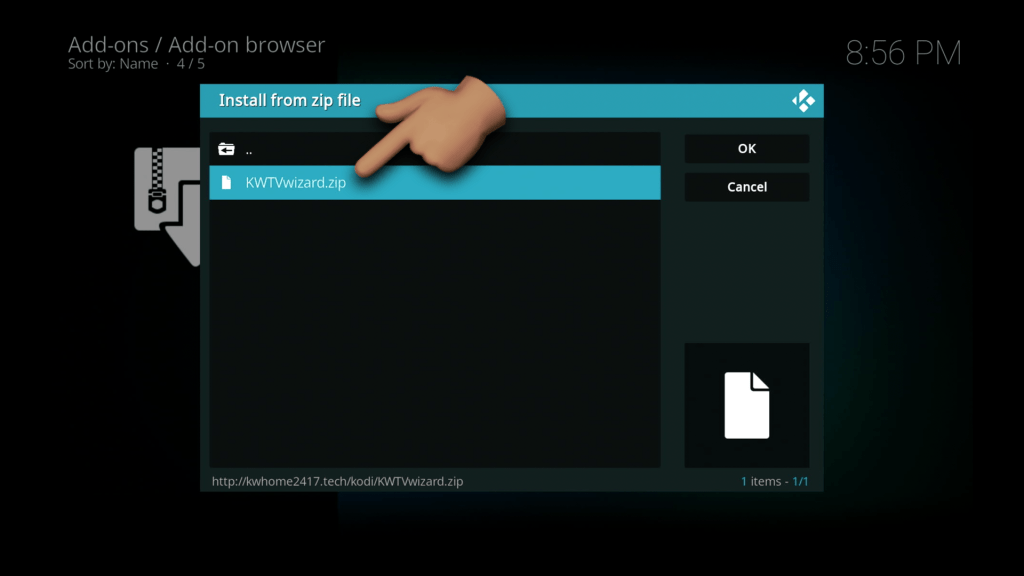Go up with the parent folder icon
The image size is (1024, 576).
coord(226,150)
